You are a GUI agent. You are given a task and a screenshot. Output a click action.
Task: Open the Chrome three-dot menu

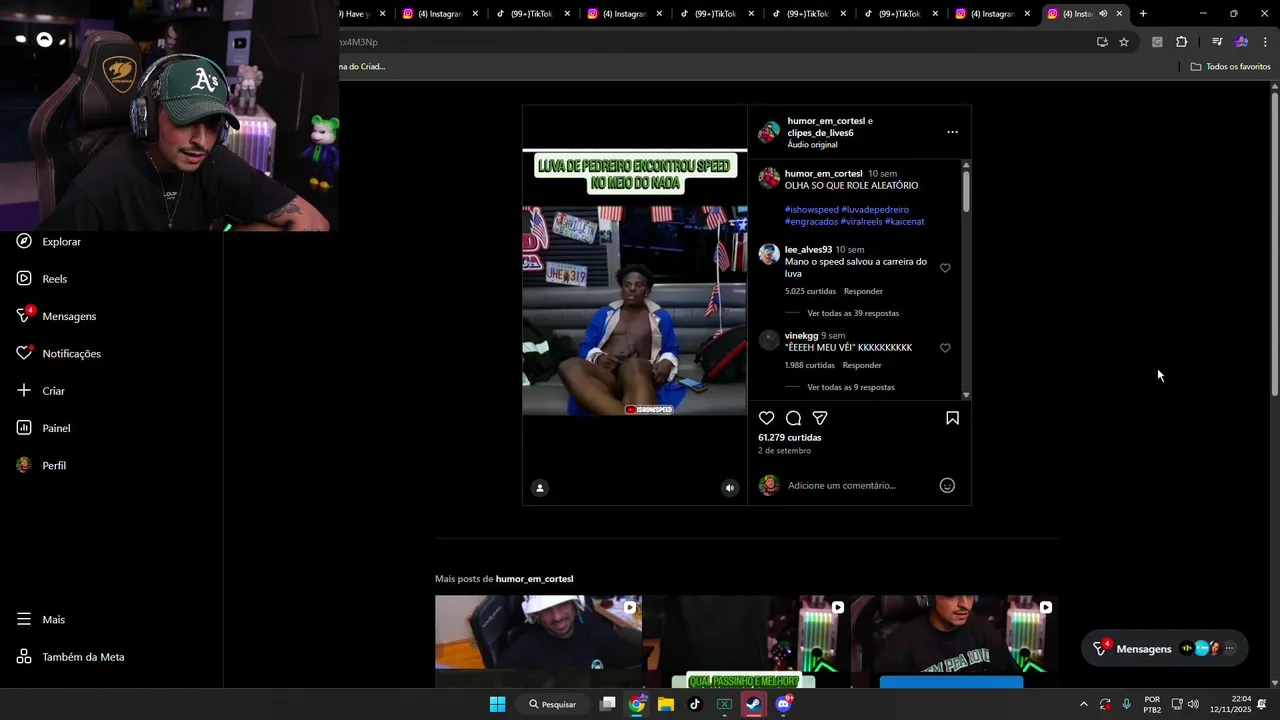click(x=1265, y=42)
